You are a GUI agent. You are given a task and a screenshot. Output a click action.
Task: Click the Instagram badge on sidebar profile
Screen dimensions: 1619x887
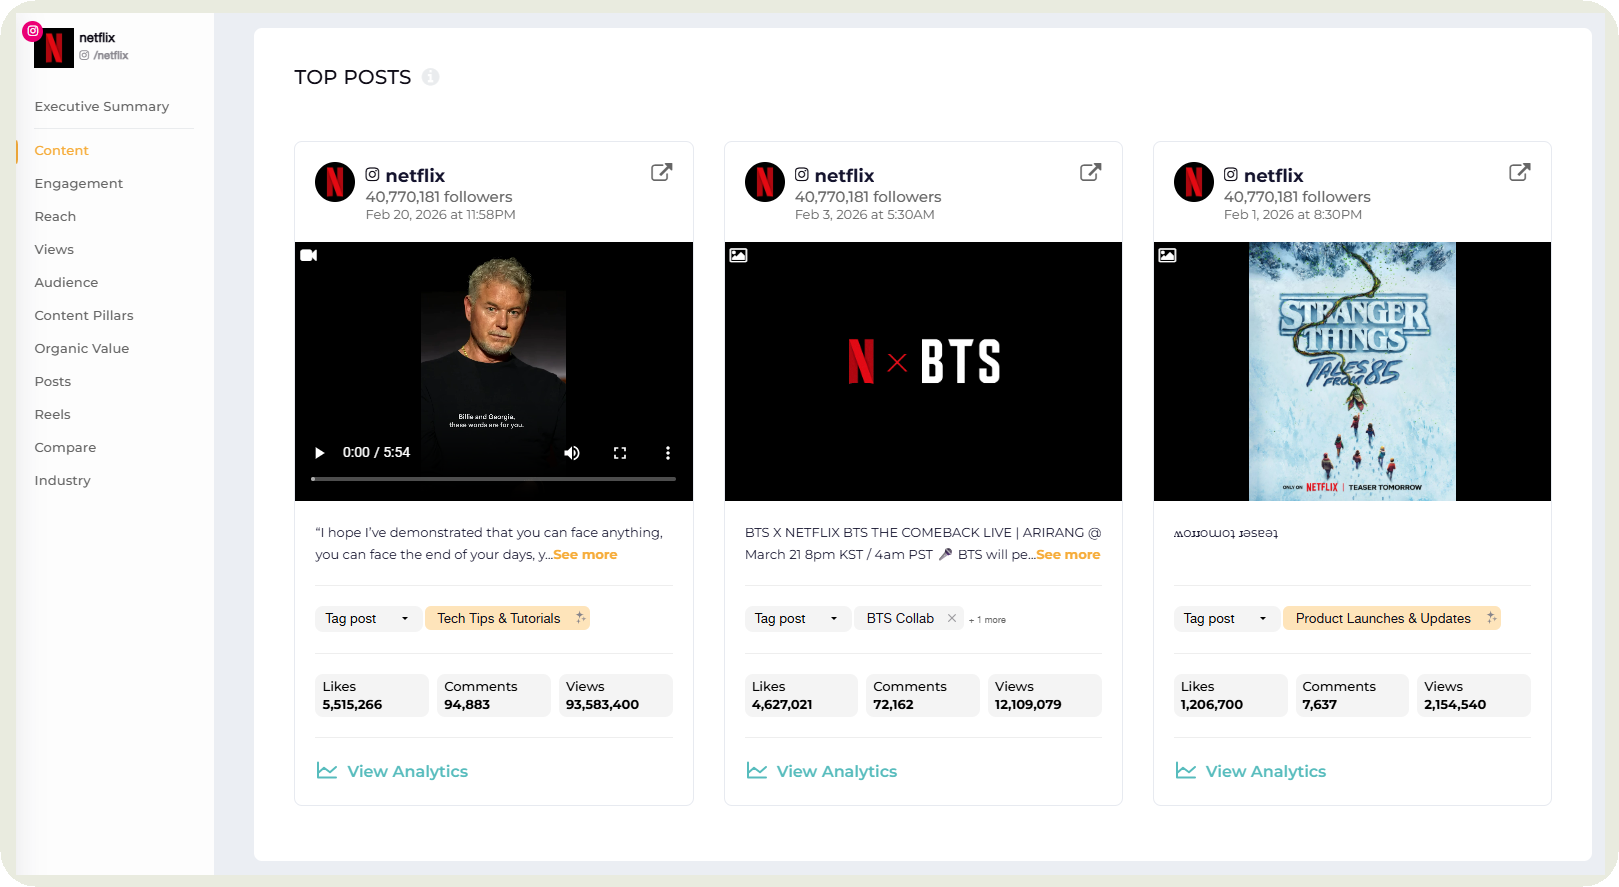pos(33,31)
